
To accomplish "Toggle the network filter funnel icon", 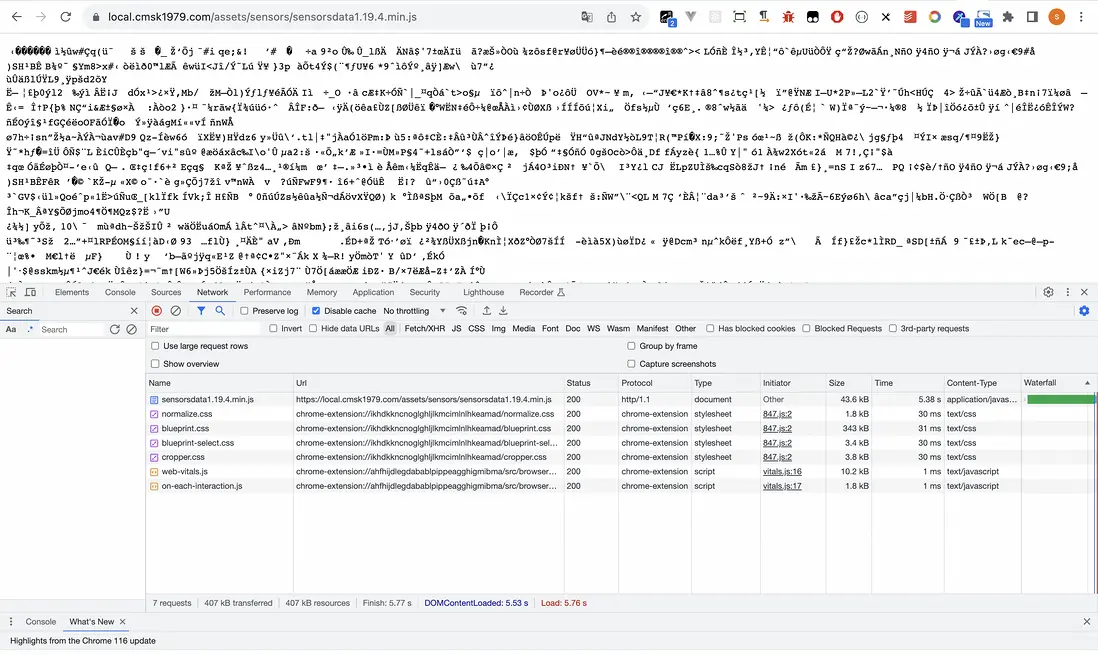I will point(201,310).
